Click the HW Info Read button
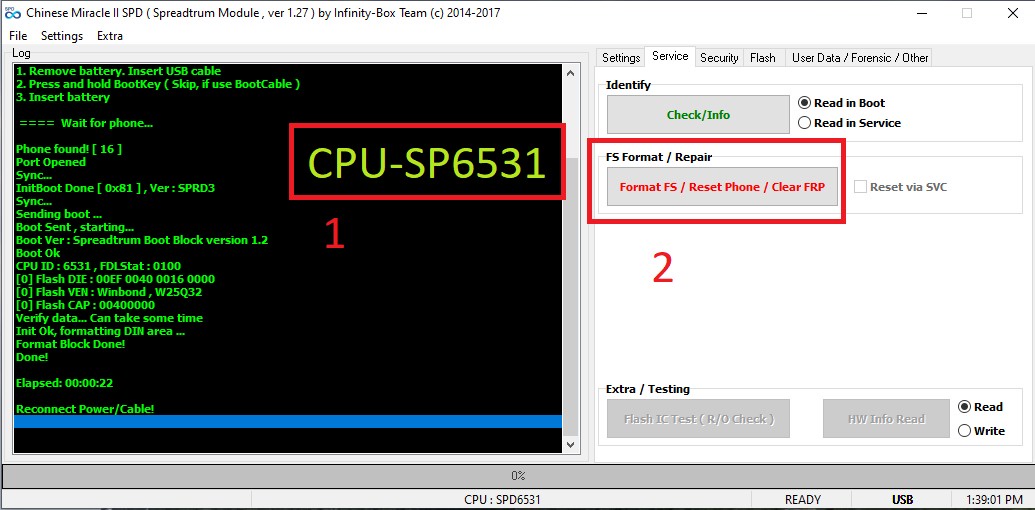The width and height of the screenshot is (1035, 510). point(886,419)
